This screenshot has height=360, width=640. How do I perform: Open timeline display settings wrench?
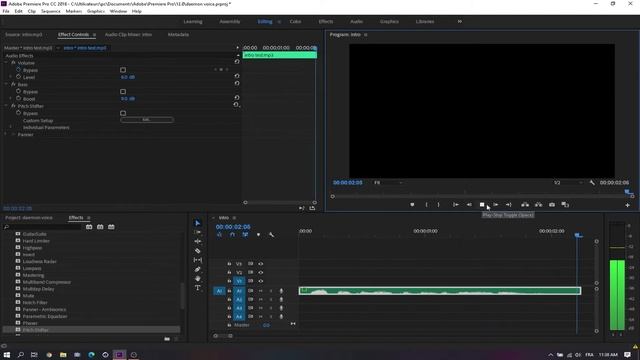[271, 235]
